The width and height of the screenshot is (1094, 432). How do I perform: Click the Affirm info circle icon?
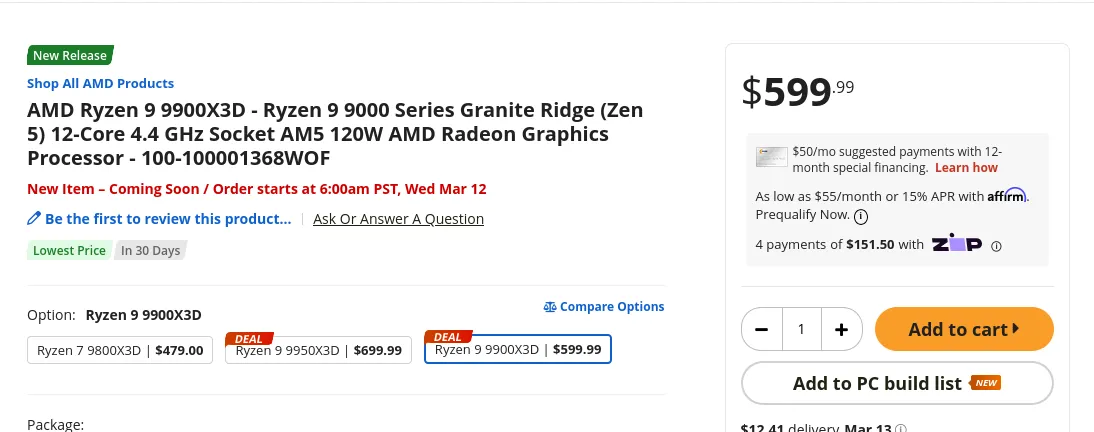(x=861, y=216)
